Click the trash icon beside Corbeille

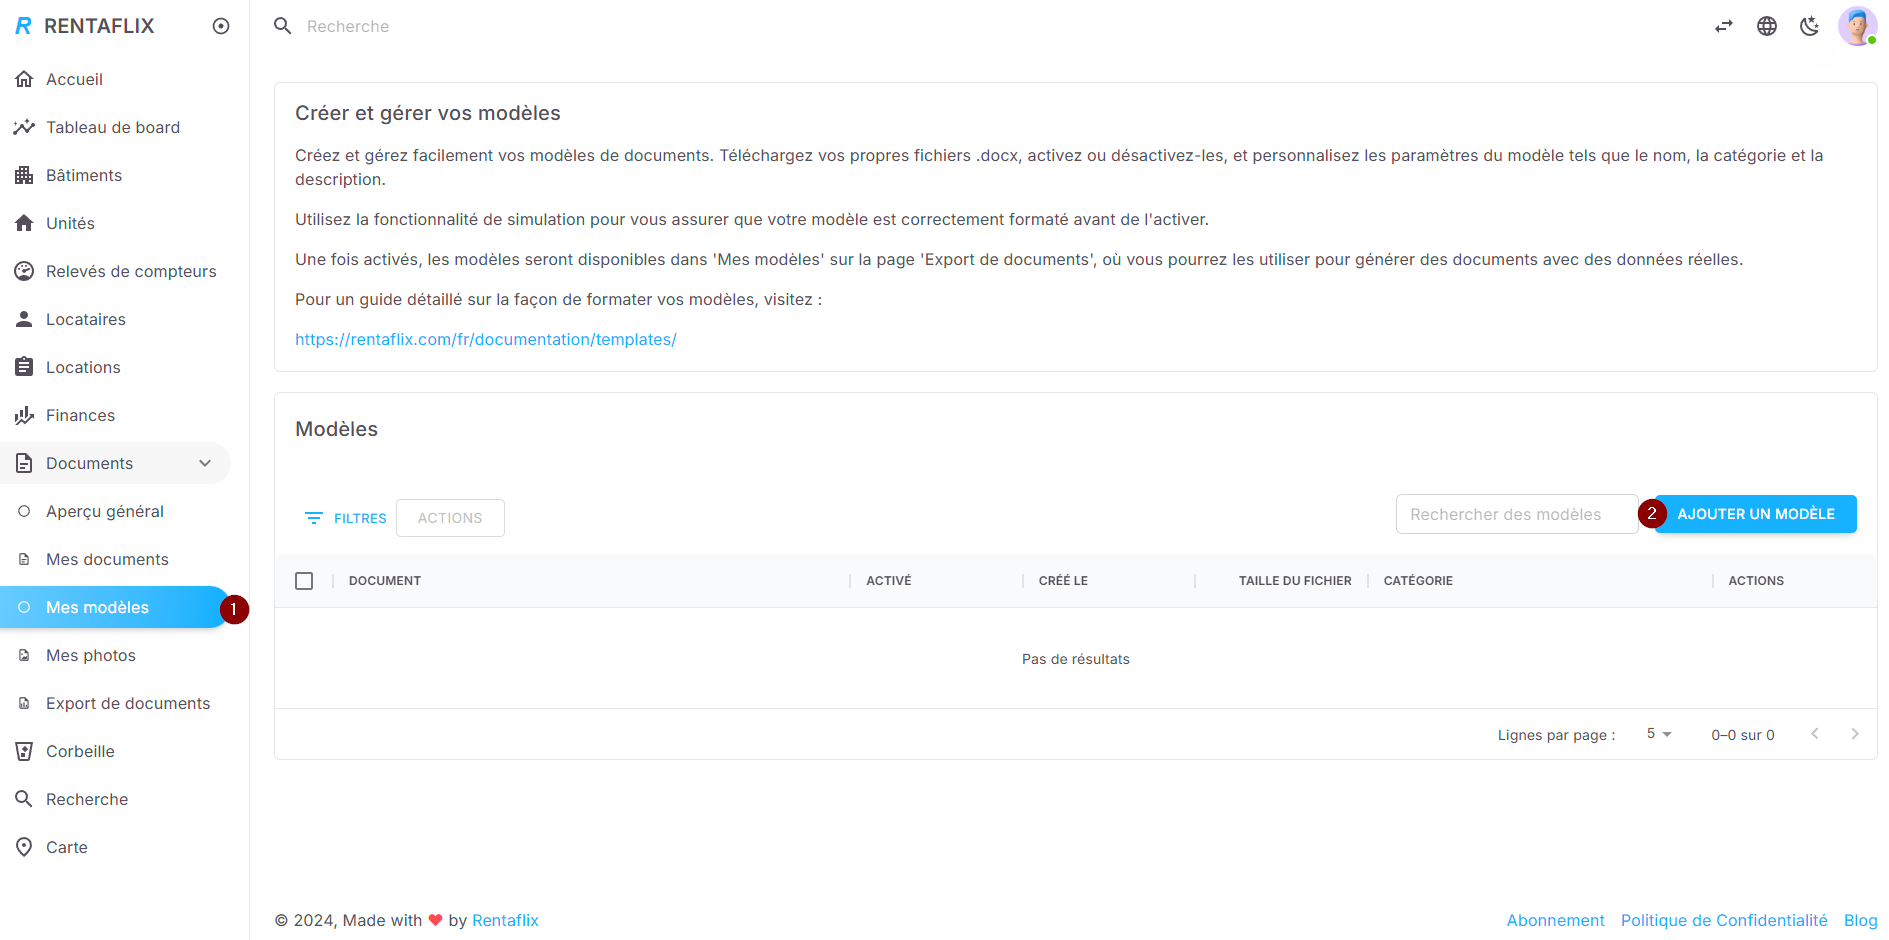pos(24,751)
